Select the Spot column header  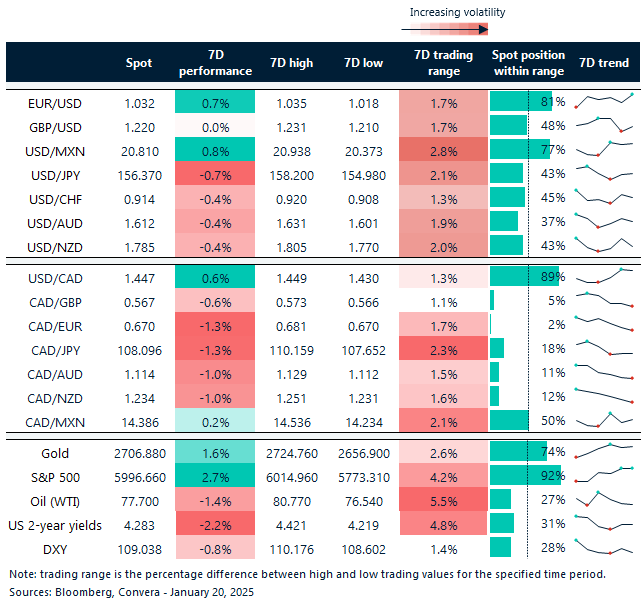[x=139, y=63]
